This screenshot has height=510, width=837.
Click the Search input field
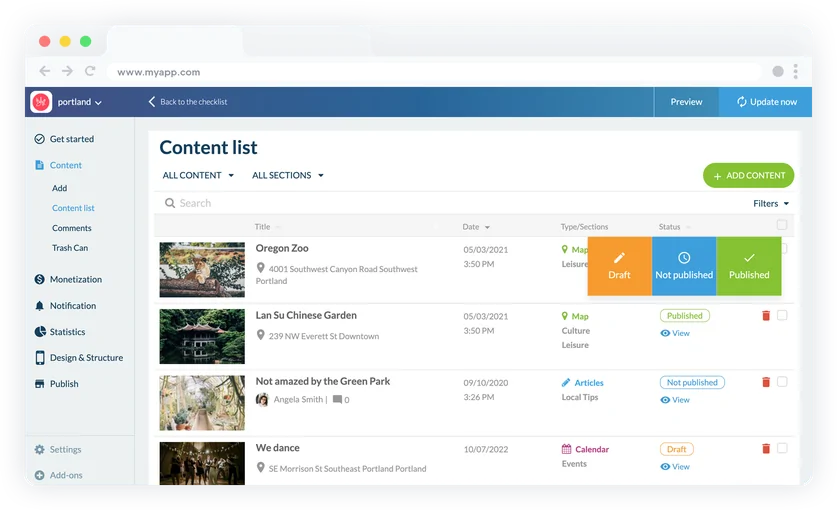(300, 203)
